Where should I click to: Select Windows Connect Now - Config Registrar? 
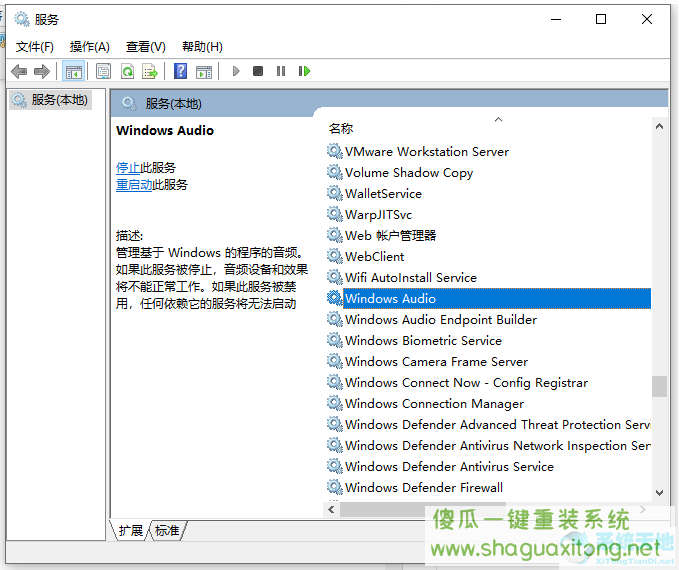[x=466, y=382]
